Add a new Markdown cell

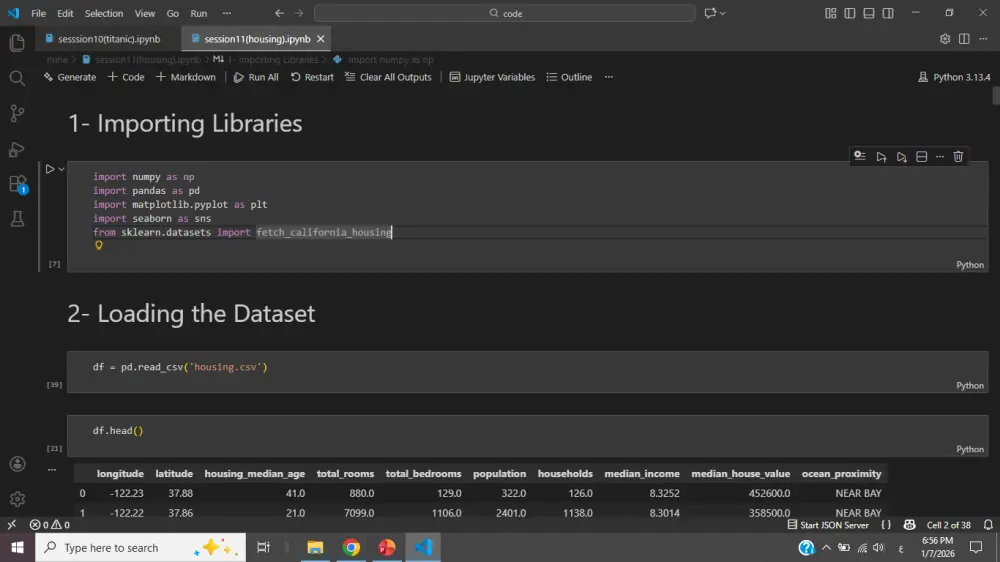point(186,77)
